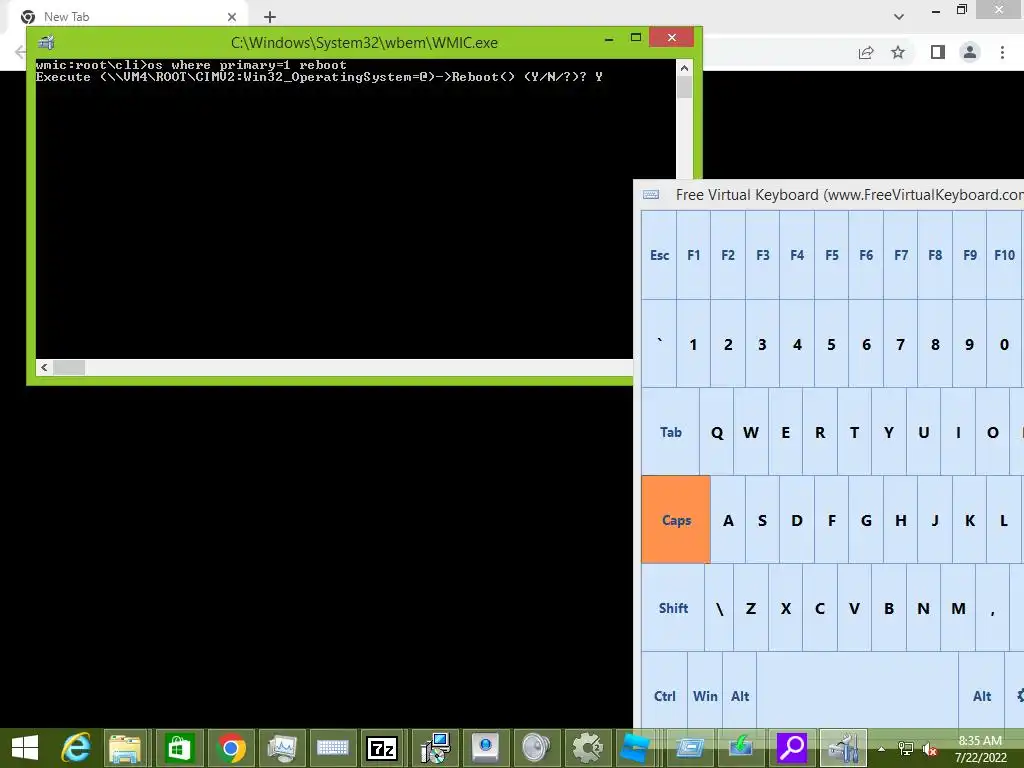This screenshot has width=1024, height=768.
Task: Click the Z key
Action: 750,608
